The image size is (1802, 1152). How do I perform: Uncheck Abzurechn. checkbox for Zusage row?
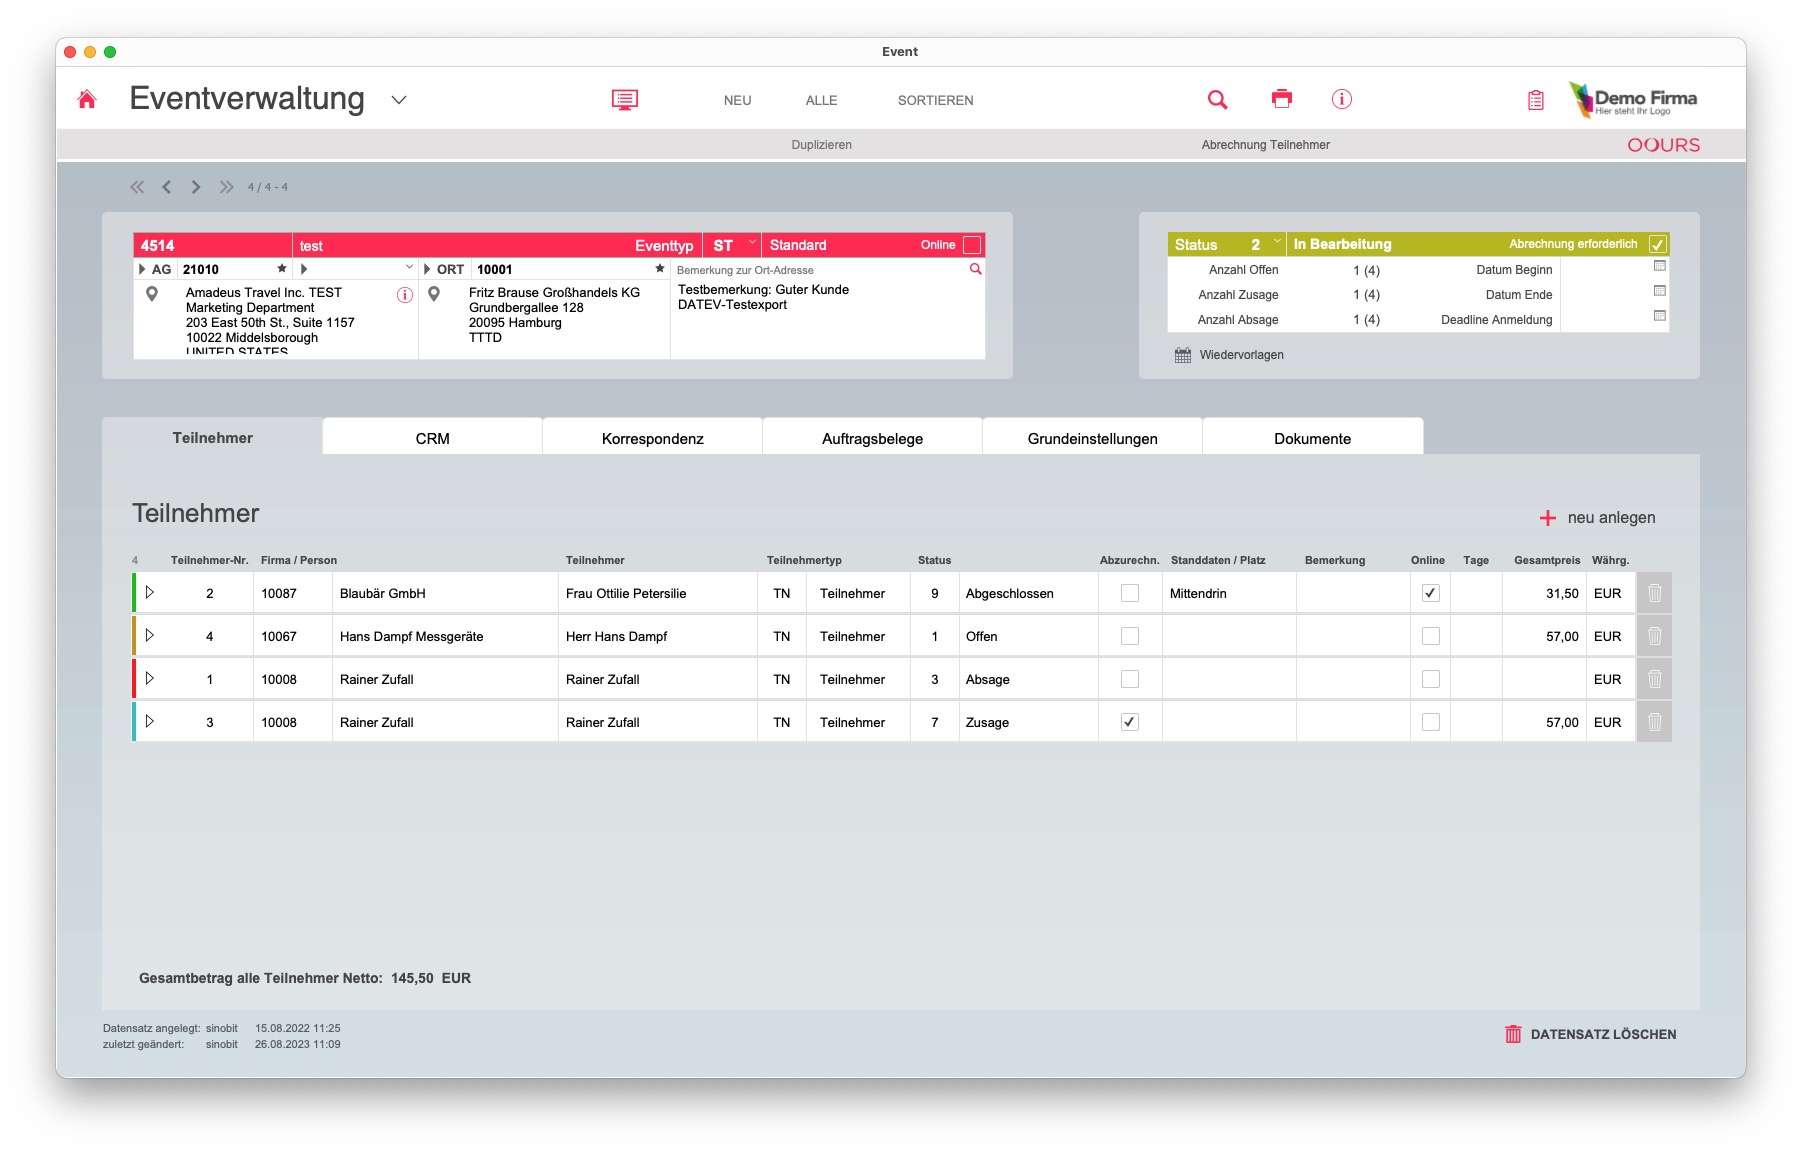pos(1130,722)
